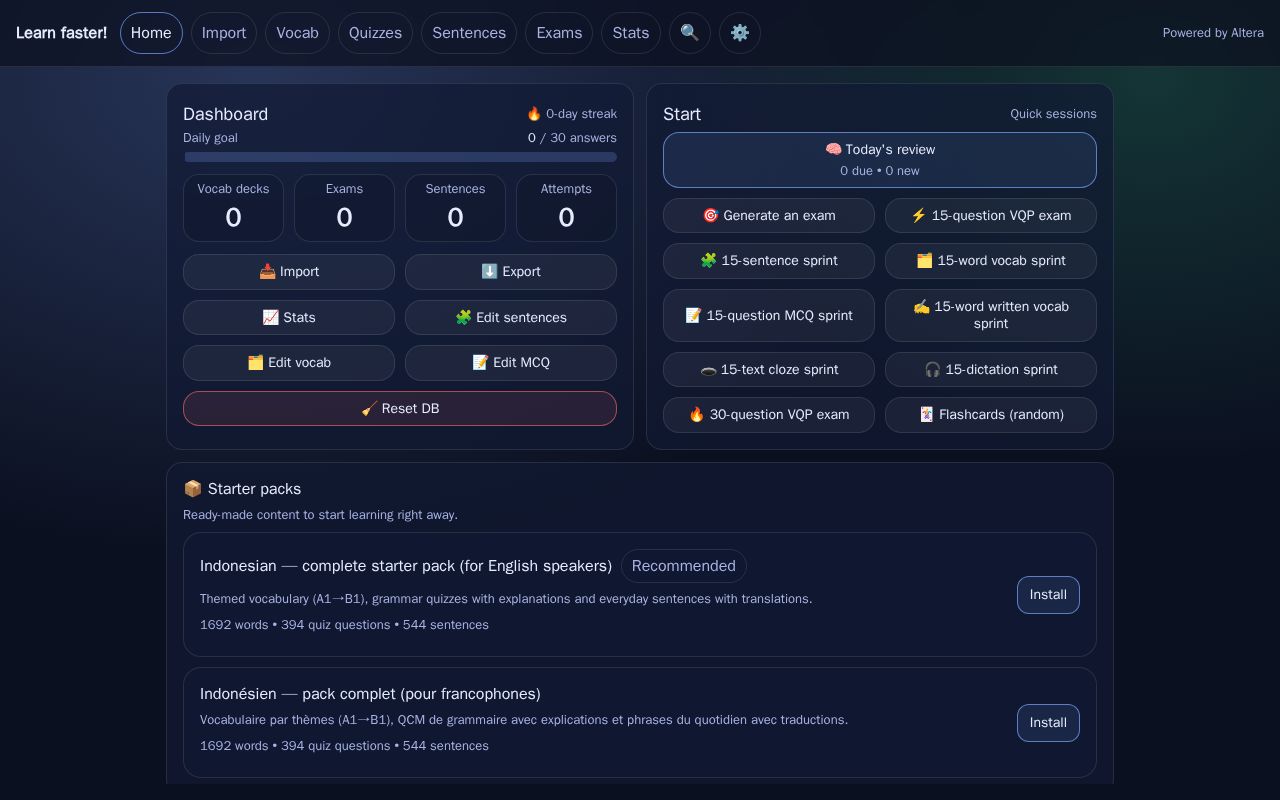Navigate to the Sentences tab
Viewport: 1280px width, 800px height.
pyautogui.click(x=469, y=33)
